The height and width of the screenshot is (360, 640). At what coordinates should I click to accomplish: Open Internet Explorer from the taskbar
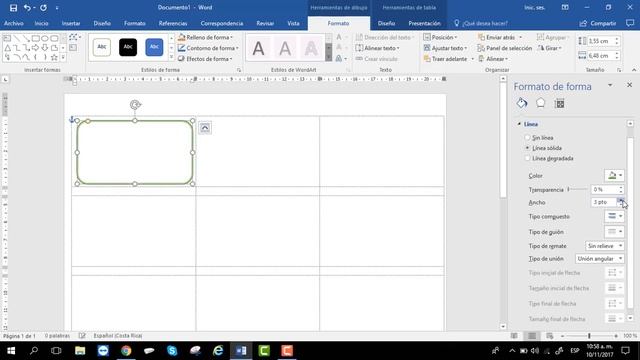(218, 351)
